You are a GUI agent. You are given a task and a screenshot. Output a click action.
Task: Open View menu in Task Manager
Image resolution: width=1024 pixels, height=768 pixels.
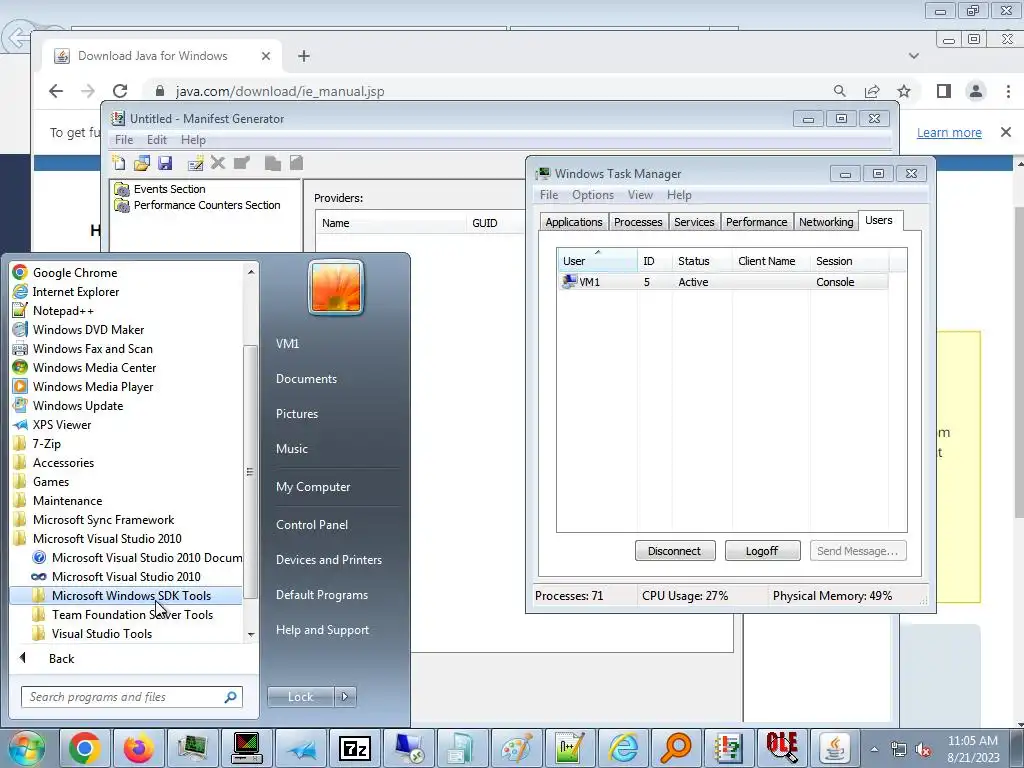tap(640, 195)
